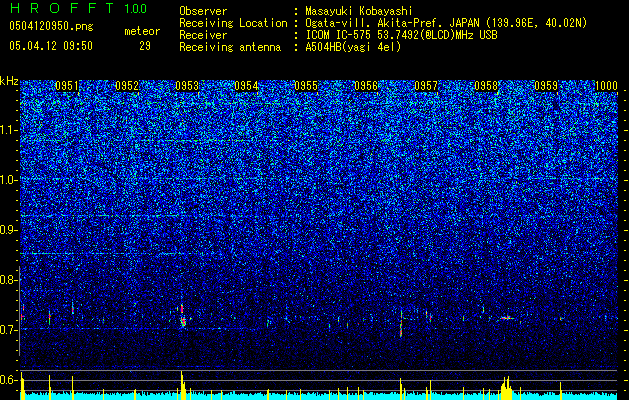Click the 0959 time marker
The height and width of the screenshot is (400, 629).
(546, 86)
